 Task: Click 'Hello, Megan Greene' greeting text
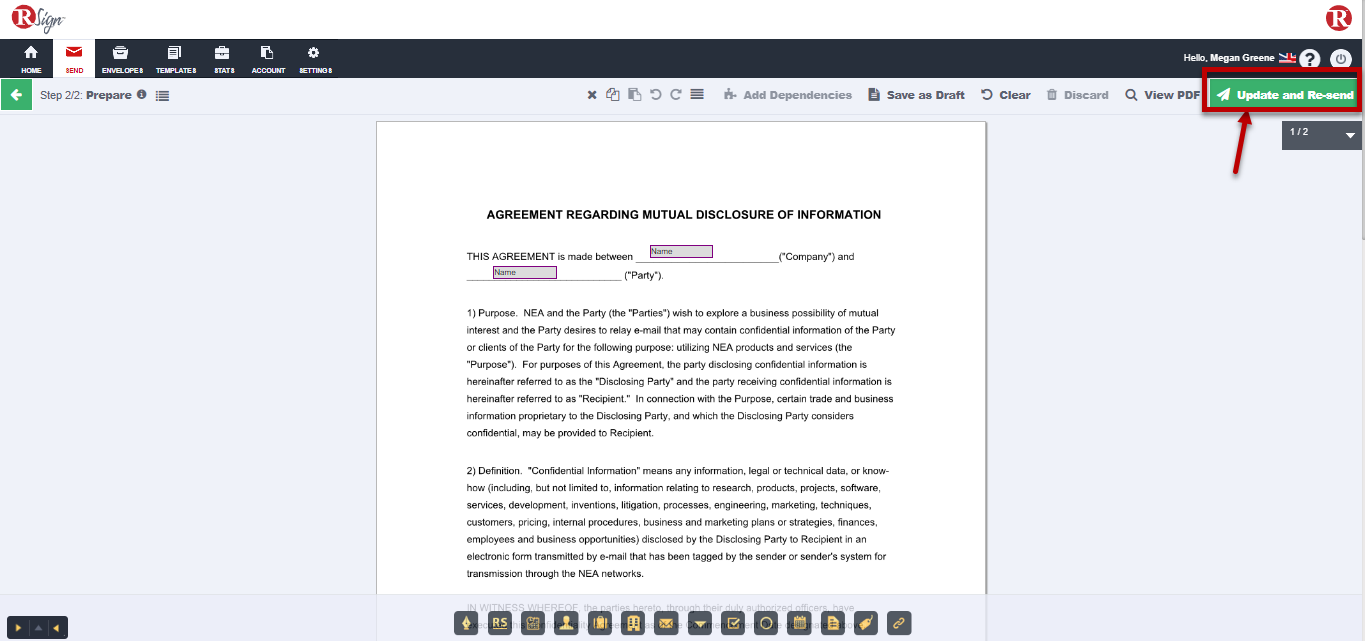click(1229, 58)
